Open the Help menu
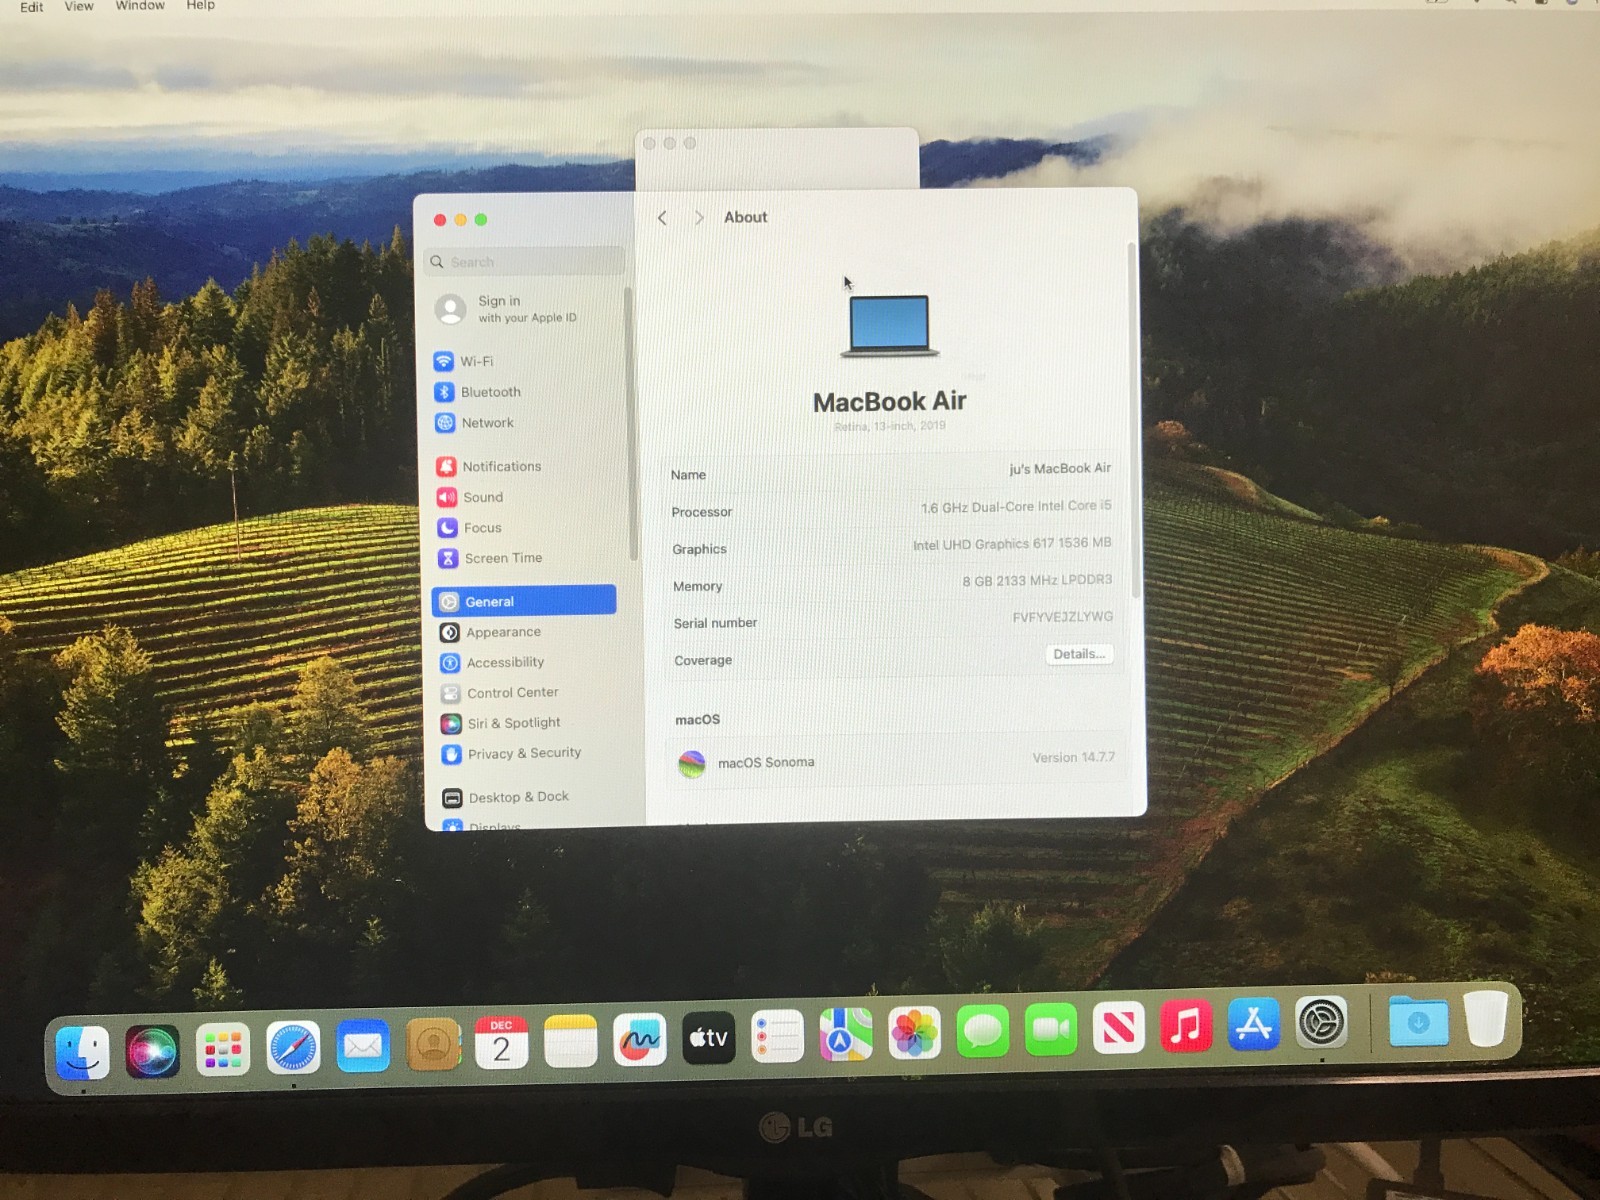Screen dimensions: 1600x1200 point(200,5)
